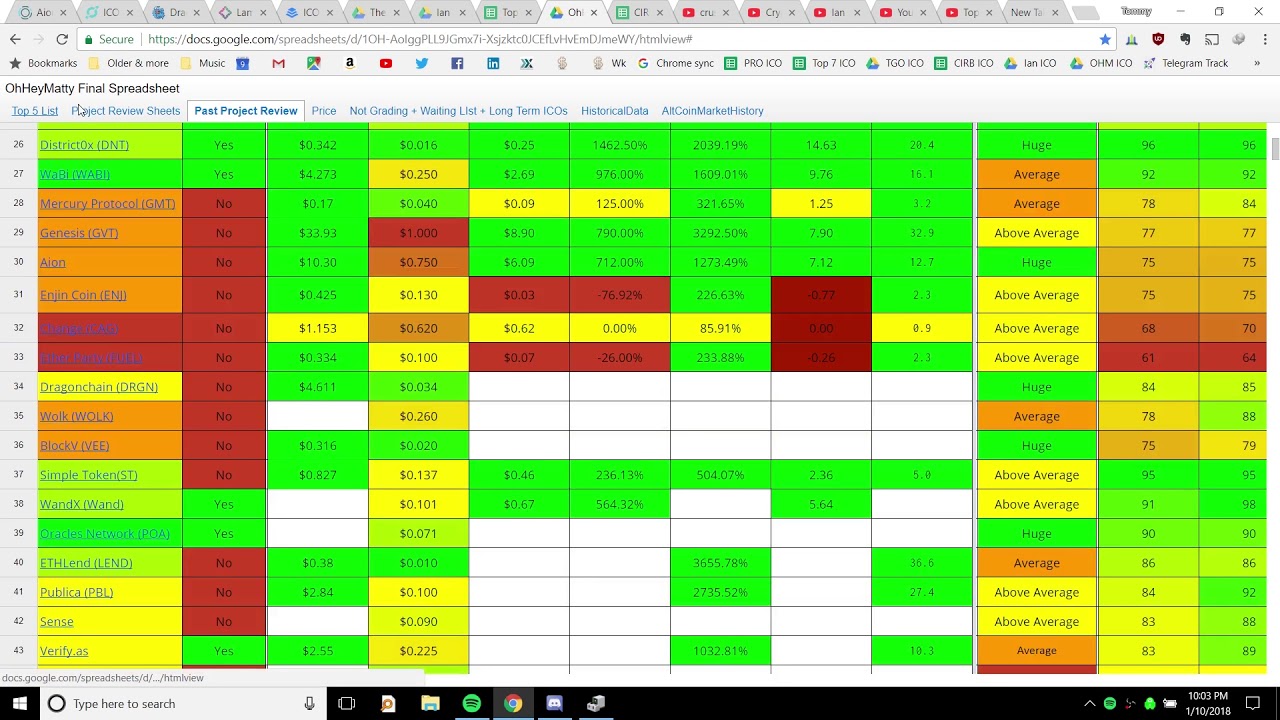Switch to Top 5 List sheet tab
Screen dimensions: 1280x720
click(35, 111)
